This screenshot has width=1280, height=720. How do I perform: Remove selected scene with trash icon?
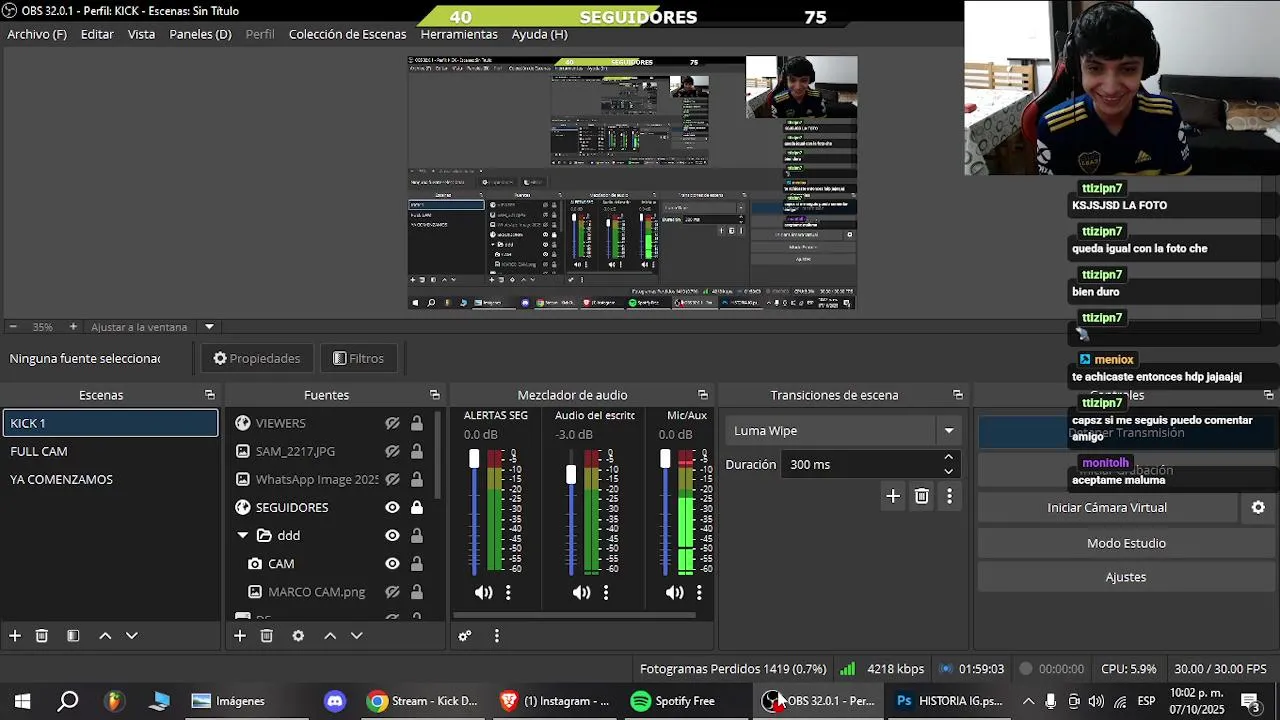(42, 636)
